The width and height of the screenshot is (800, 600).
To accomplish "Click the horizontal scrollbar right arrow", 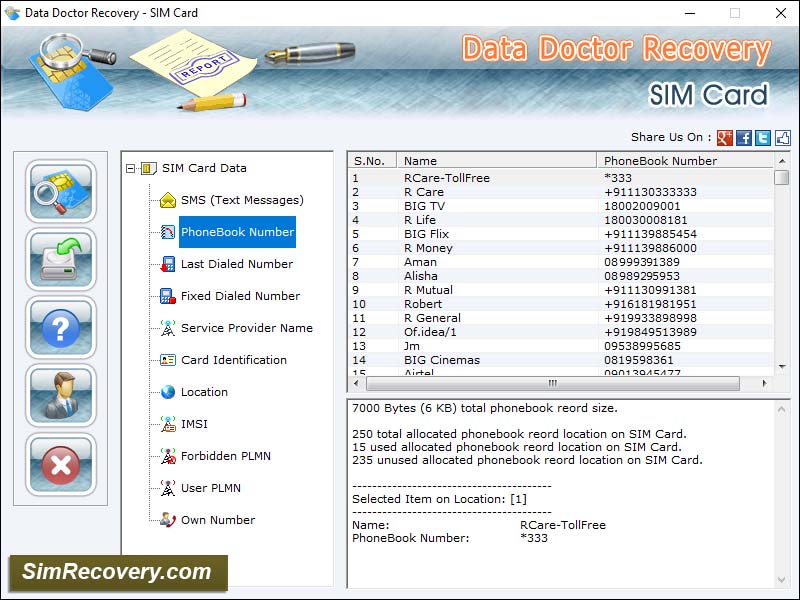I will (x=764, y=383).
